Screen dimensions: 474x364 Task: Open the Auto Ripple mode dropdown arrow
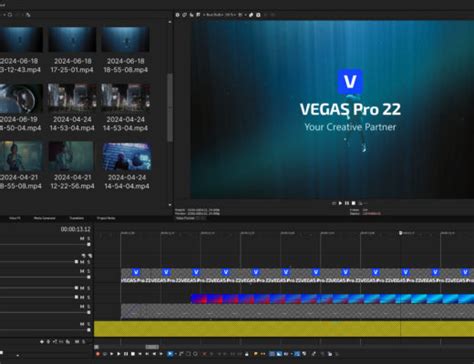tap(291, 354)
